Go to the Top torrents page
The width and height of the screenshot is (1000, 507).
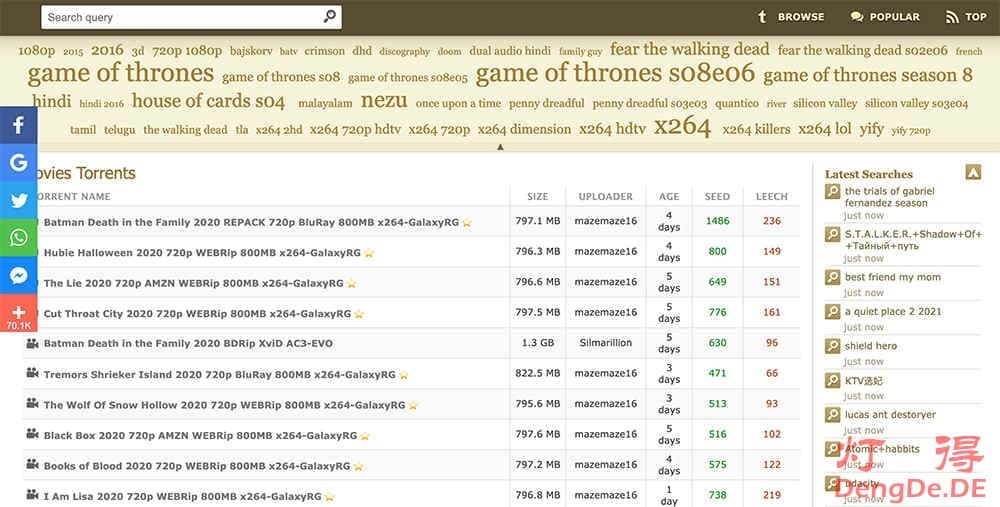click(966, 17)
